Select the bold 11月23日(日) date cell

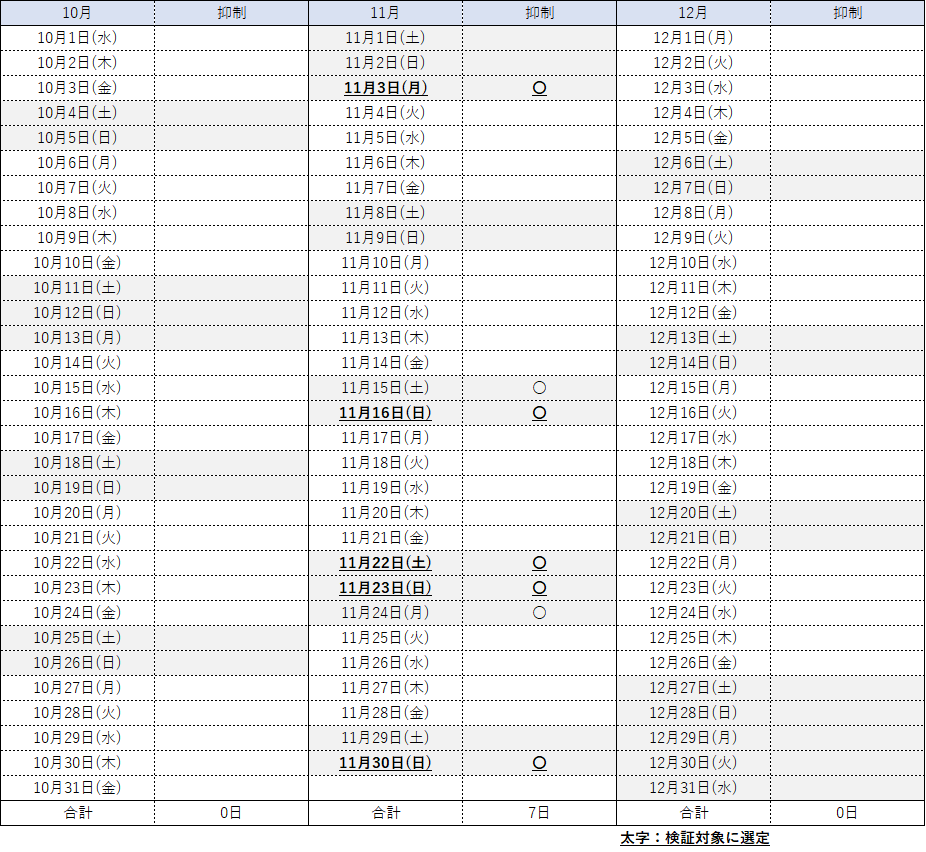pos(385,588)
